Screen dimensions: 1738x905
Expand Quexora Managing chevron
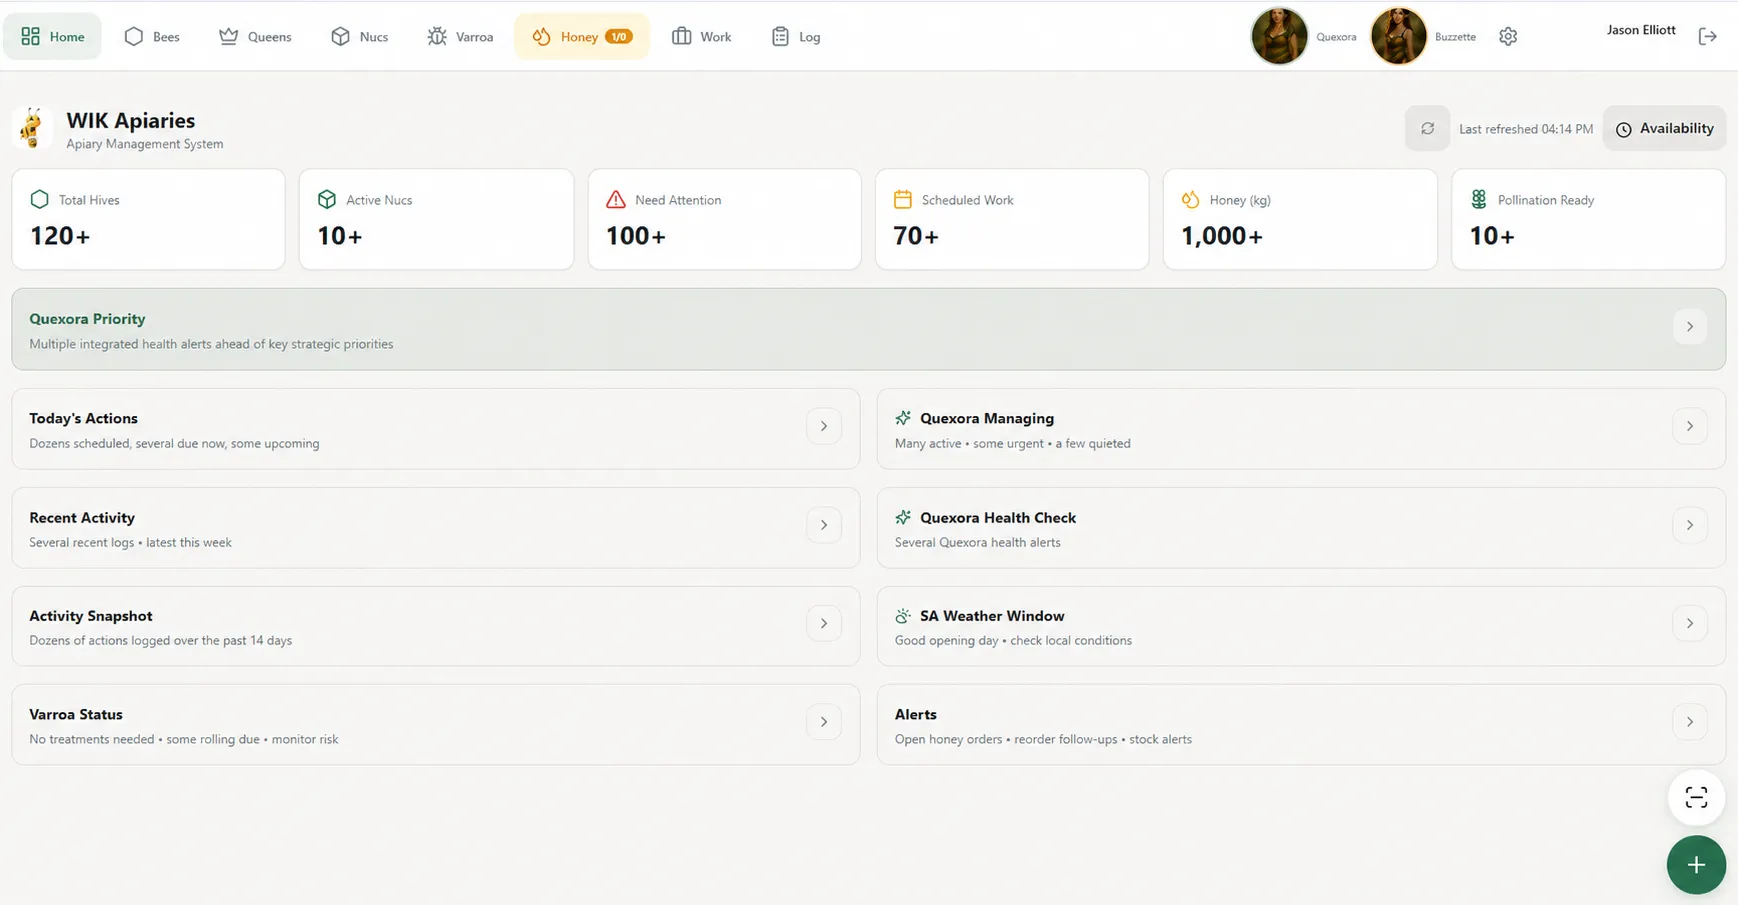[x=1690, y=426]
